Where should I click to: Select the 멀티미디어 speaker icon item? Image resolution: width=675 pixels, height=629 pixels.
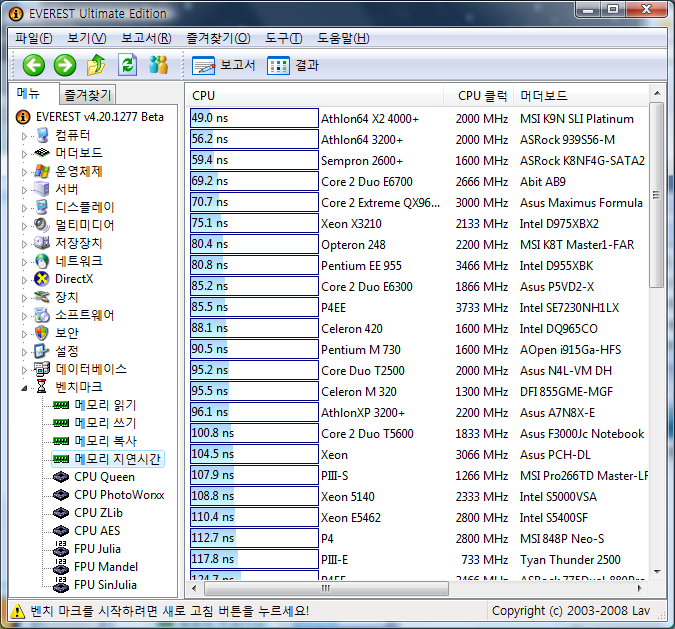(42, 225)
